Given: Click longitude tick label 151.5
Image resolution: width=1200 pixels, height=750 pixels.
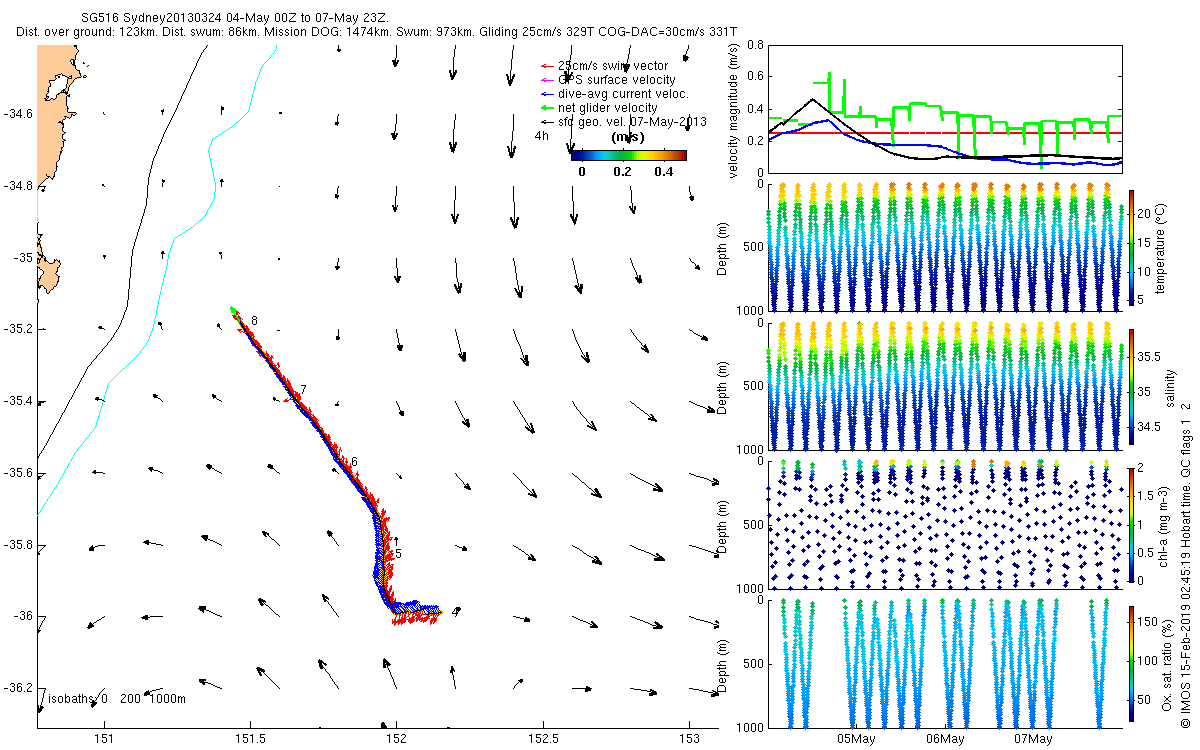Looking at the screenshot, I should tap(250, 738).
